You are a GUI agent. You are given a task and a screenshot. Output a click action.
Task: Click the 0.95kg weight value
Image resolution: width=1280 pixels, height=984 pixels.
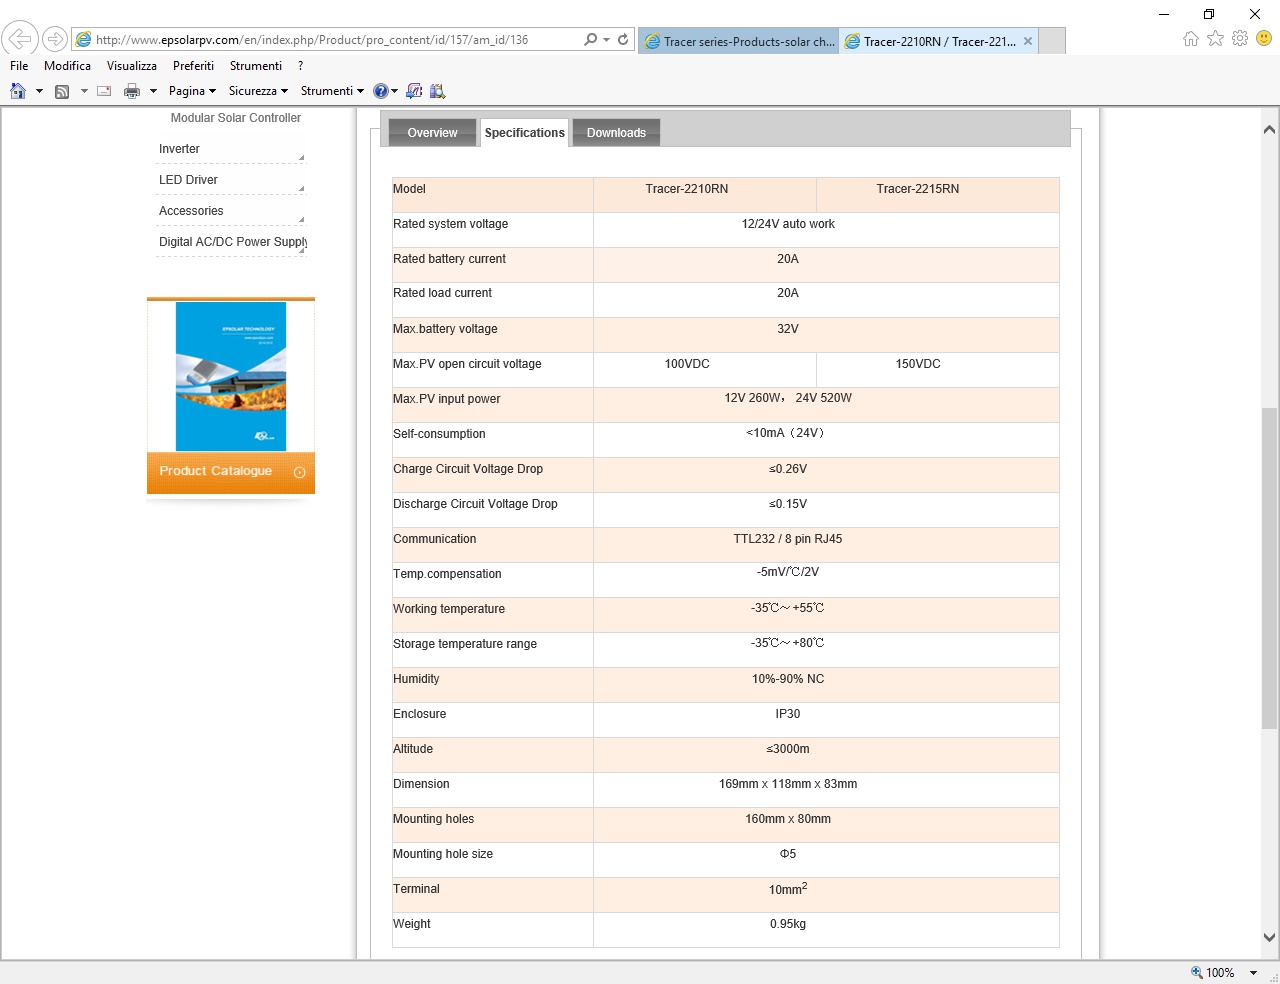point(788,924)
